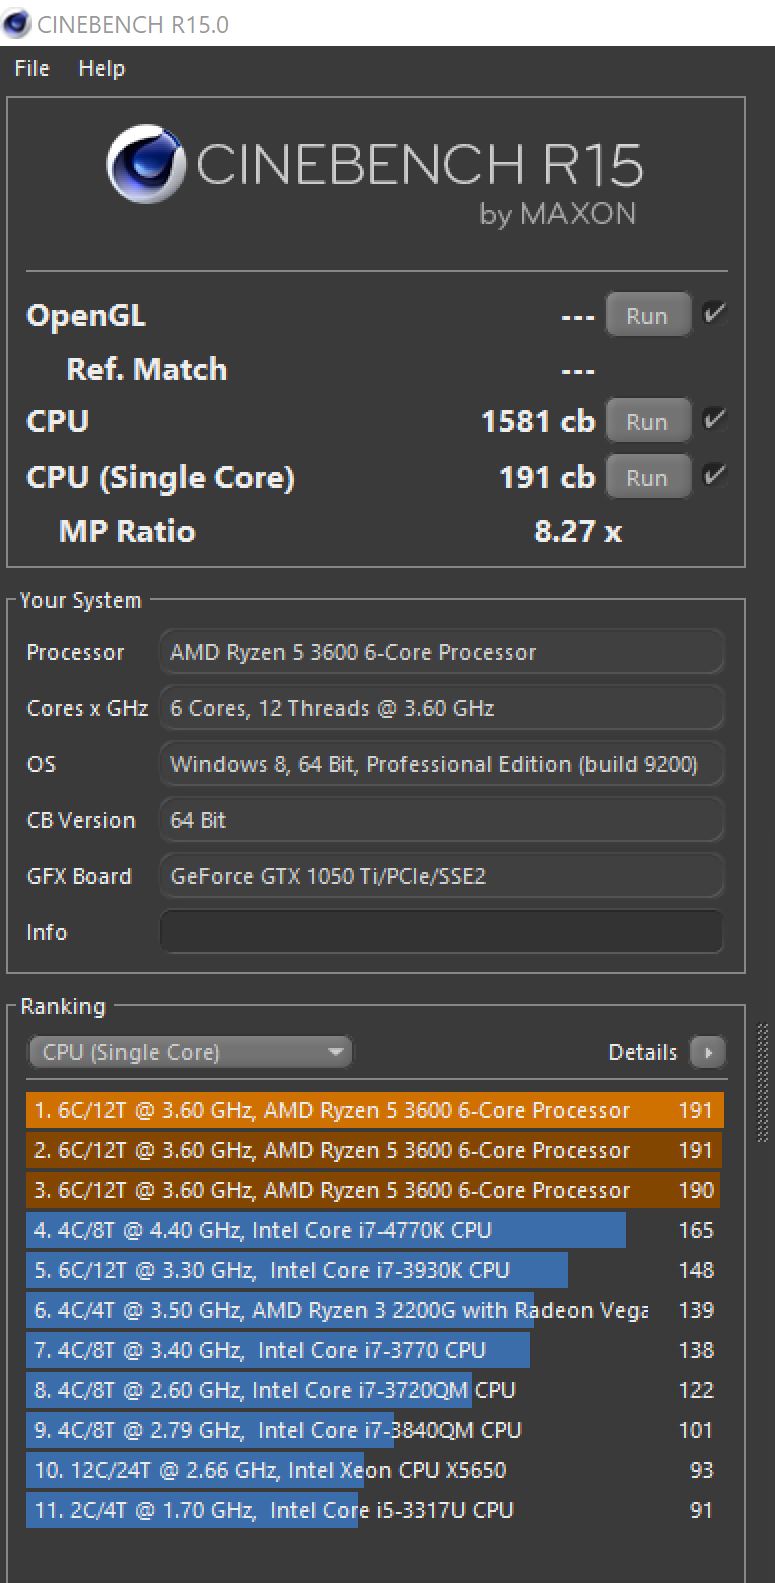This screenshot has width=775, height=1583.
Task: Click the Info text field
Action: point(441,932)
